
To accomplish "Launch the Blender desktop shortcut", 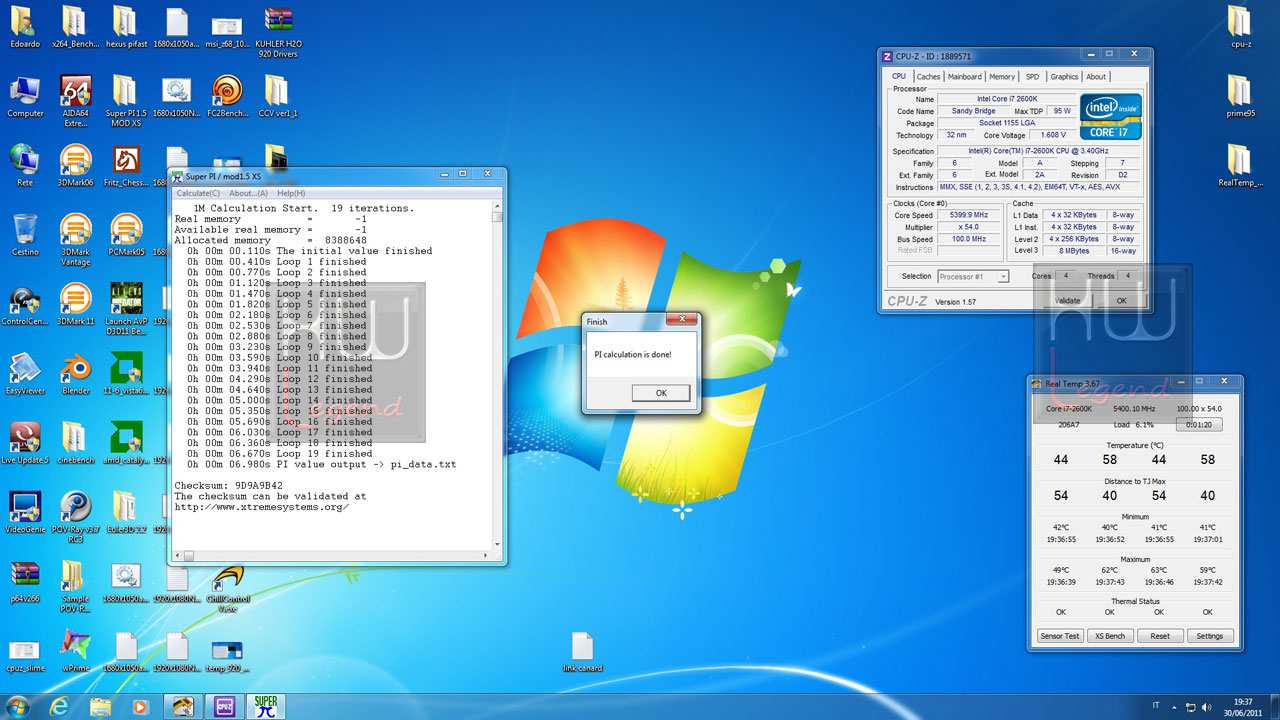I will (x=76, y=374).
